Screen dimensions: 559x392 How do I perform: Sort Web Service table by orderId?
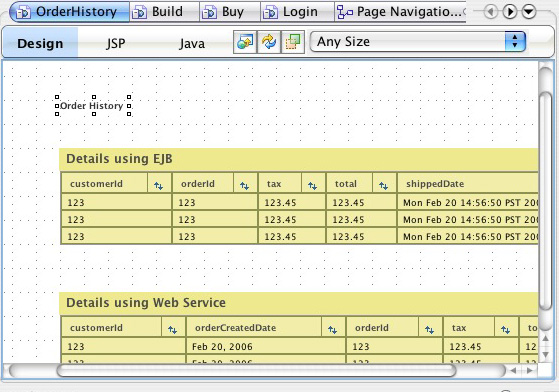pyautogui.click(x=430, y=330)
